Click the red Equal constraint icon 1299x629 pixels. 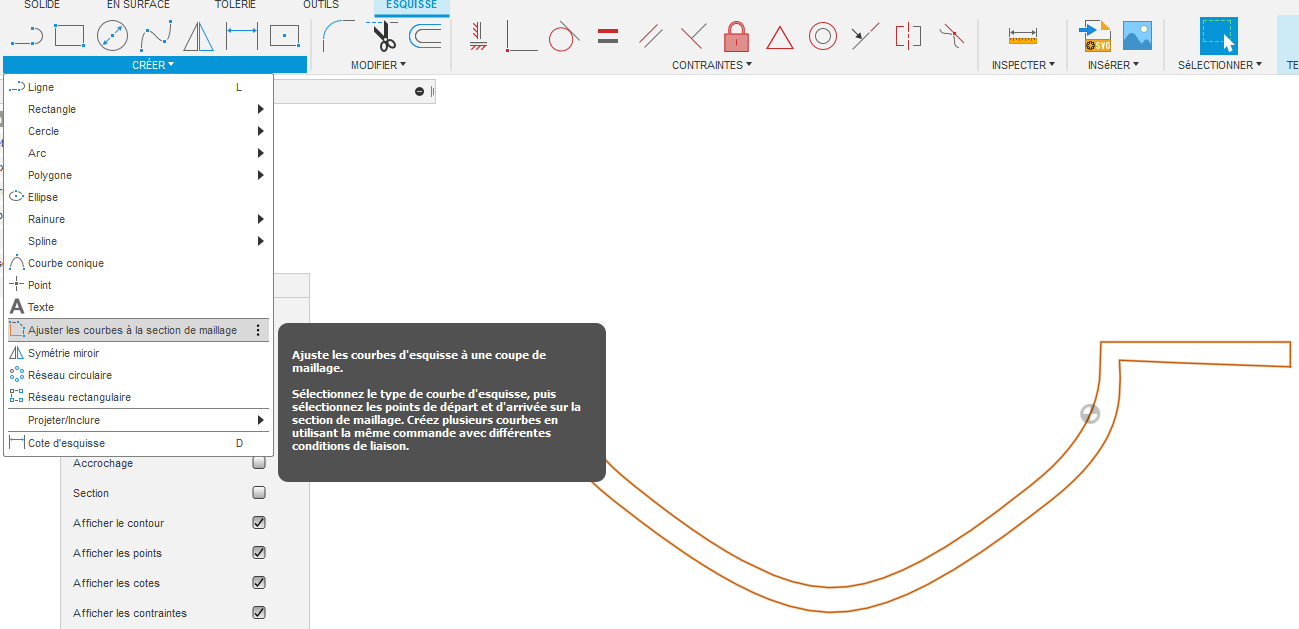pyautogui.click(x=607, y=37)
